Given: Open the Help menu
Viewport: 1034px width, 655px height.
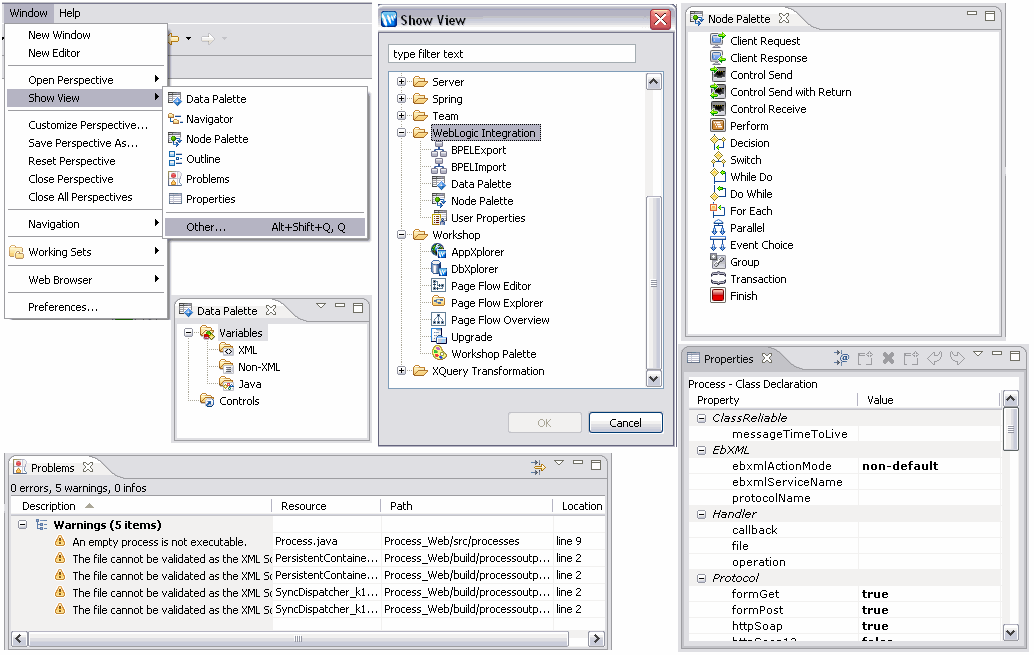Looking at the screenshot, I should [x=69, y=13].
